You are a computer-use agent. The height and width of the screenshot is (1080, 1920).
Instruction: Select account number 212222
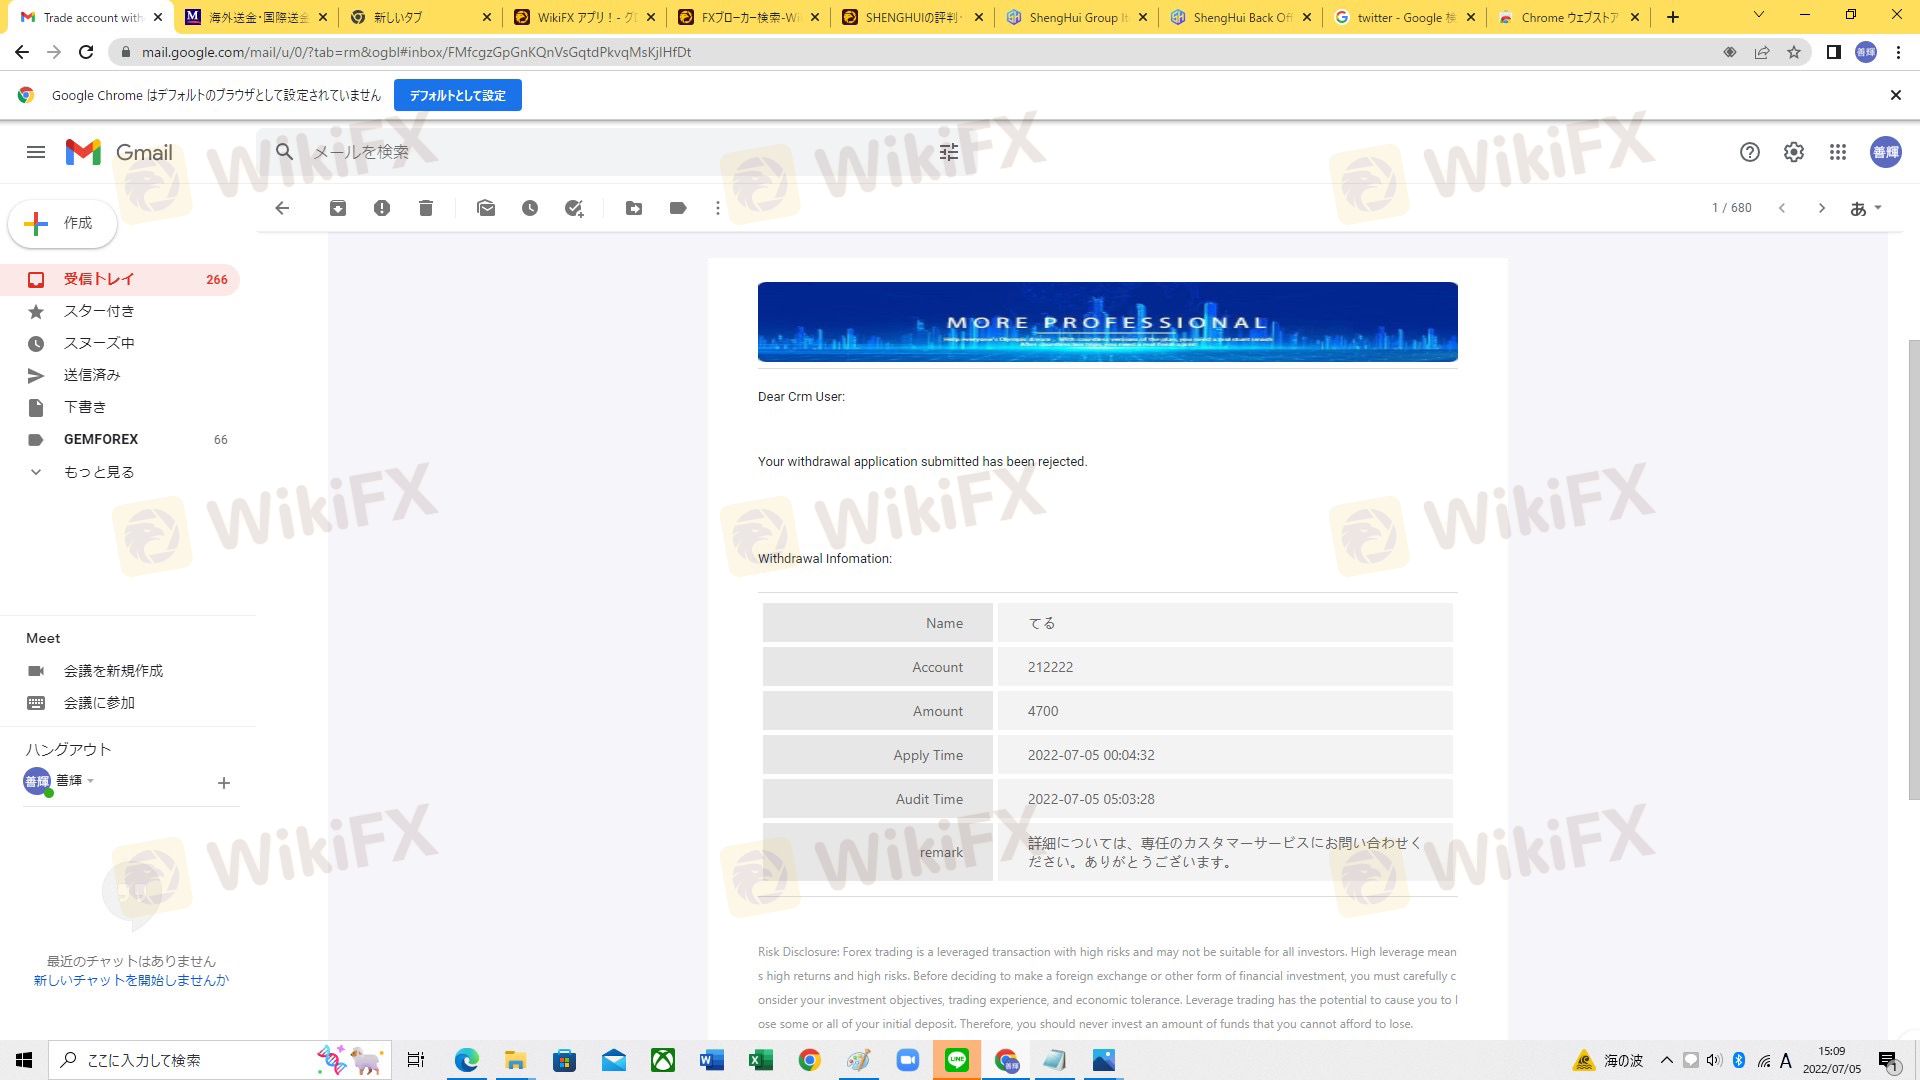[x=1050, y=667]
